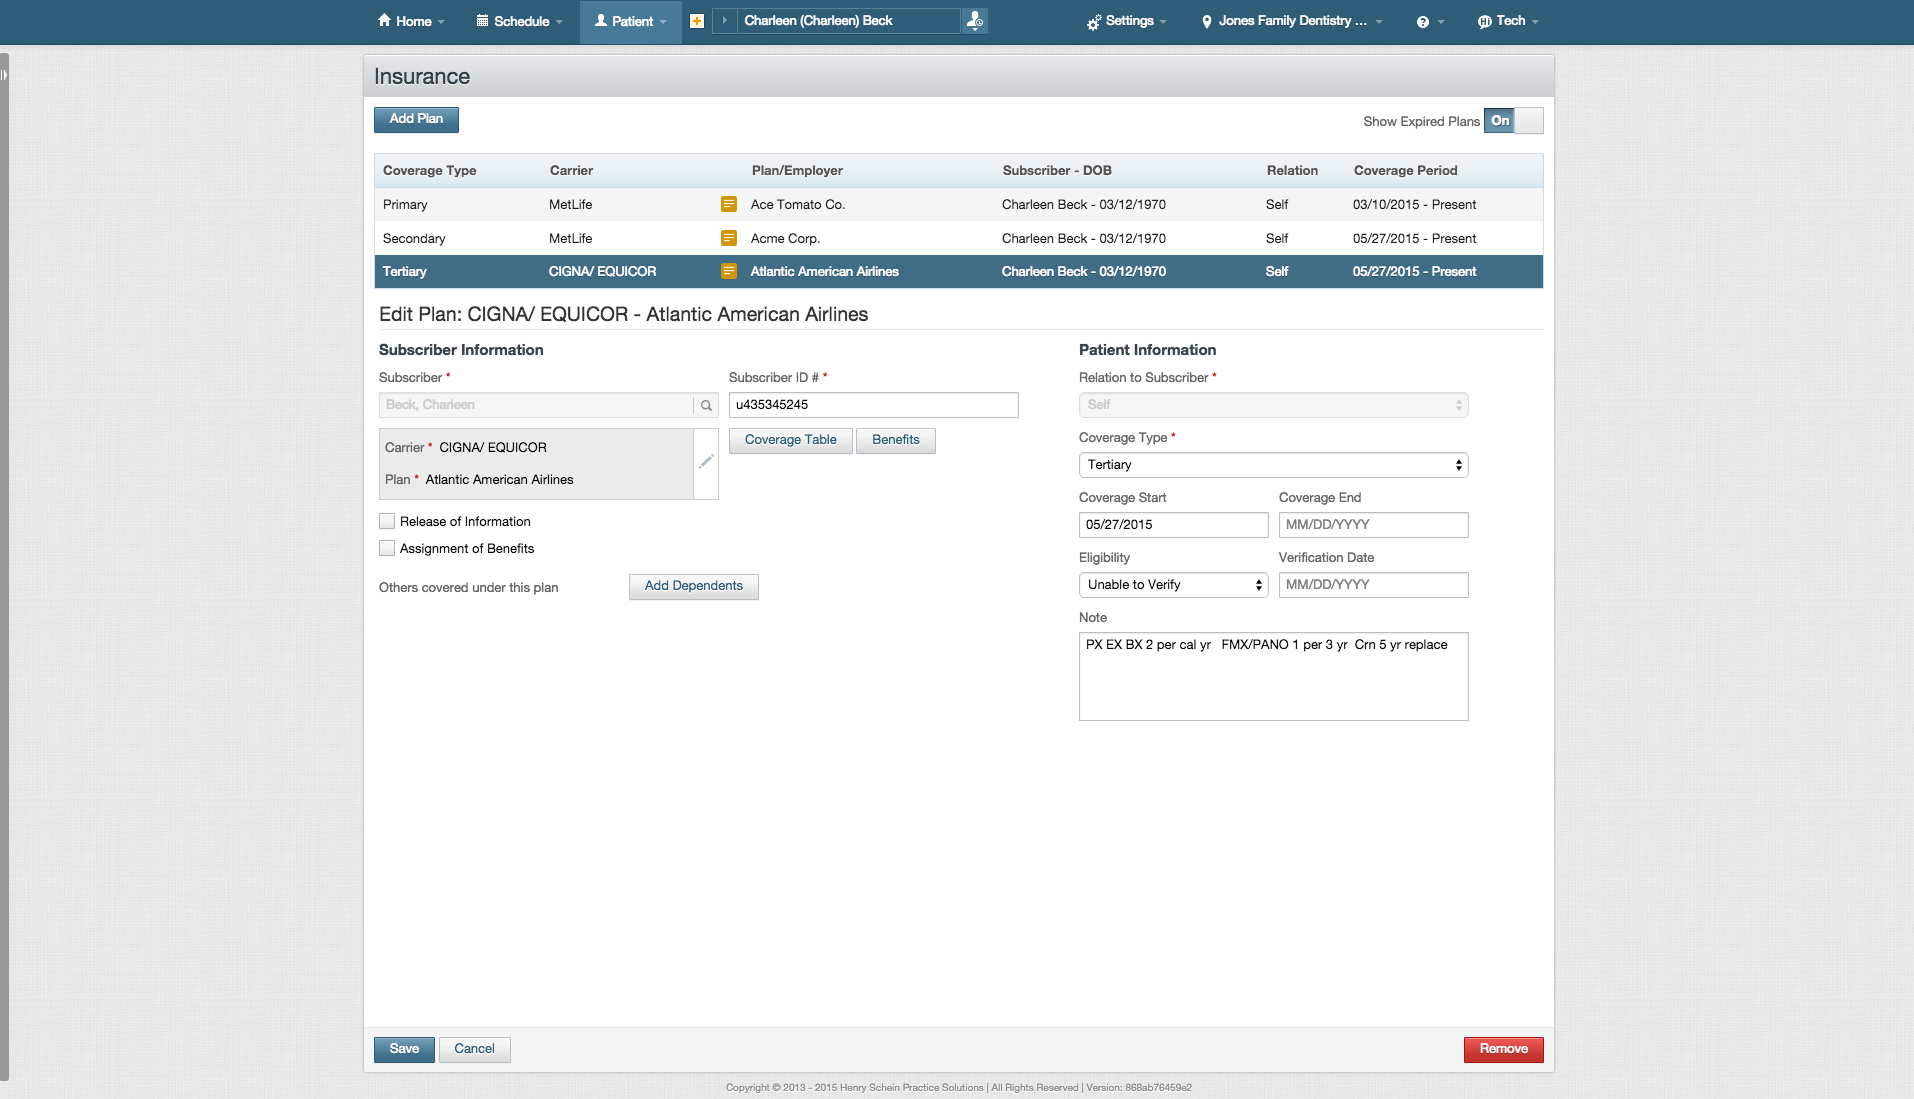The width and height of the screenshot is (1914, 1099).
Task: Click the note icon next to Acme Corp. plan
Action: (729, 238)
